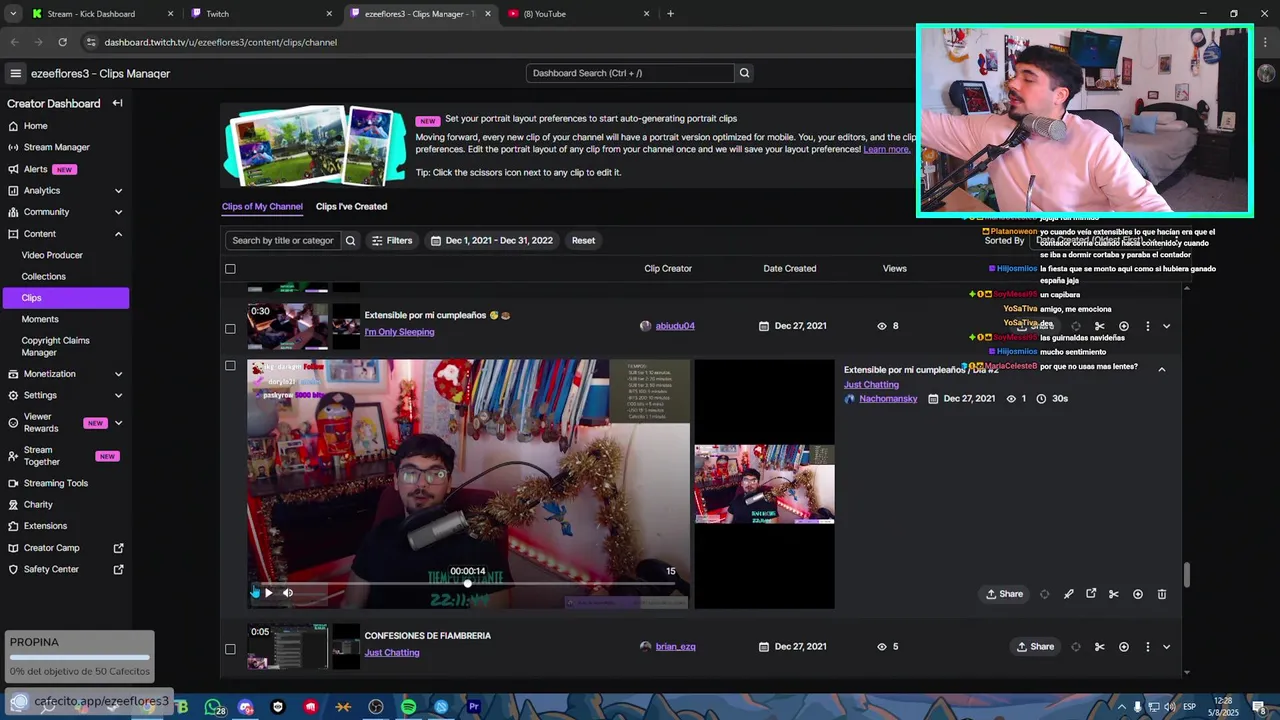Image resolution: width=1280 pixels, height=720 pixels.
Task: Open the hamburger menu beside Clips Manager title
Action: pos(15,73)
